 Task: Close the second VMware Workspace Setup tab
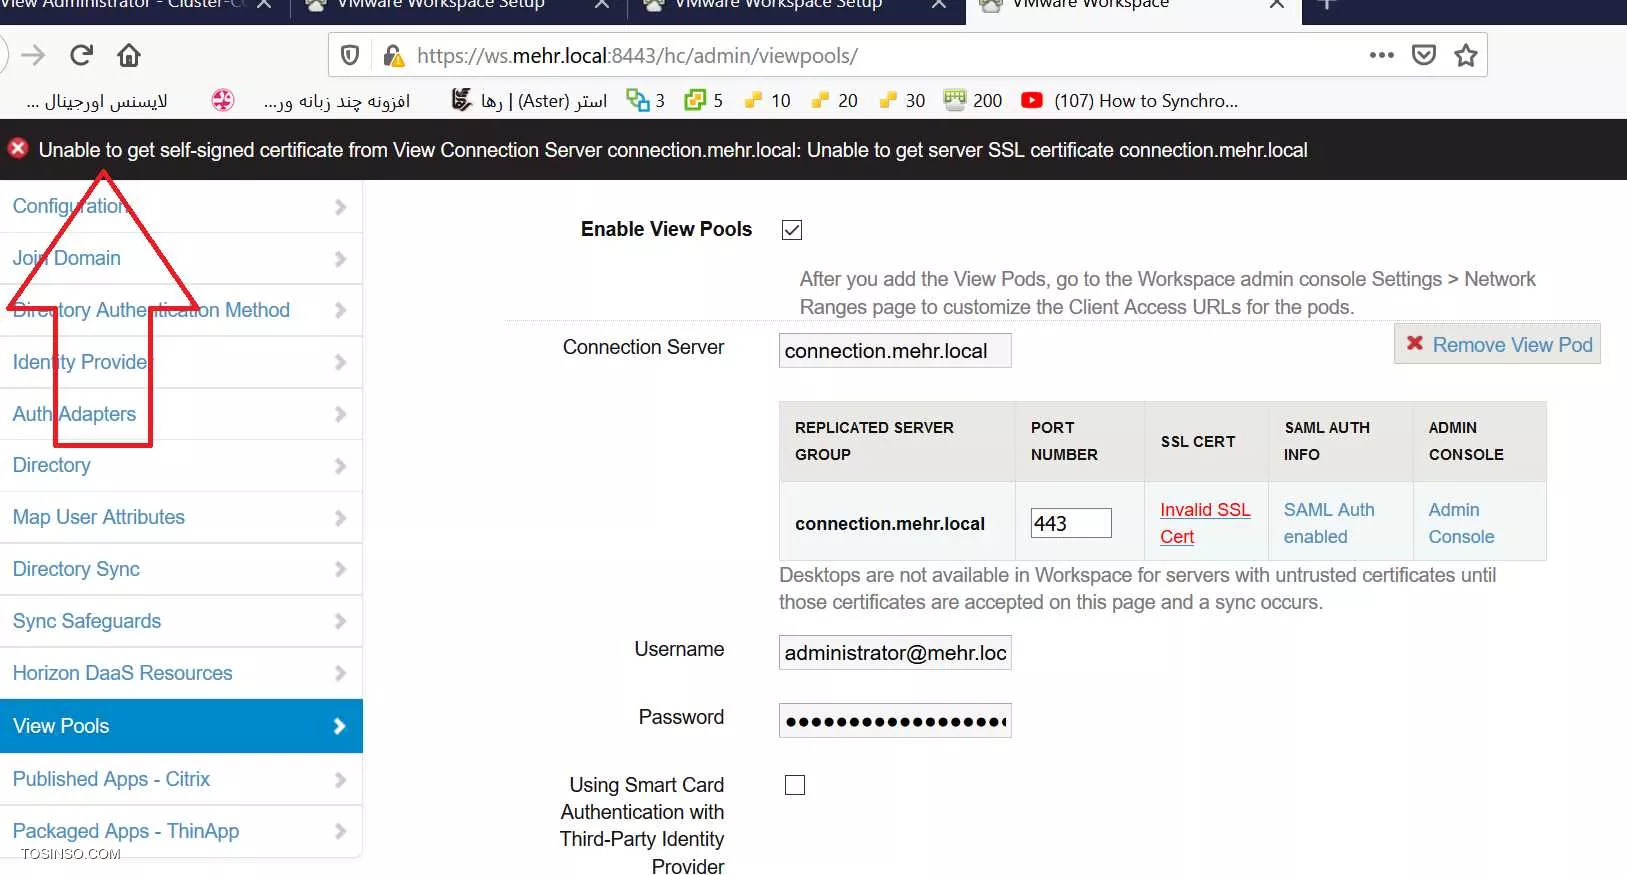tap(939, 5)
